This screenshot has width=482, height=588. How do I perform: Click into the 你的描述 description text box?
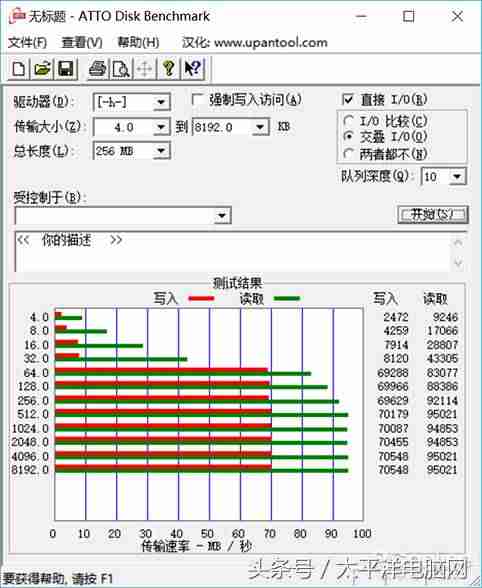(x=233, y=252)
